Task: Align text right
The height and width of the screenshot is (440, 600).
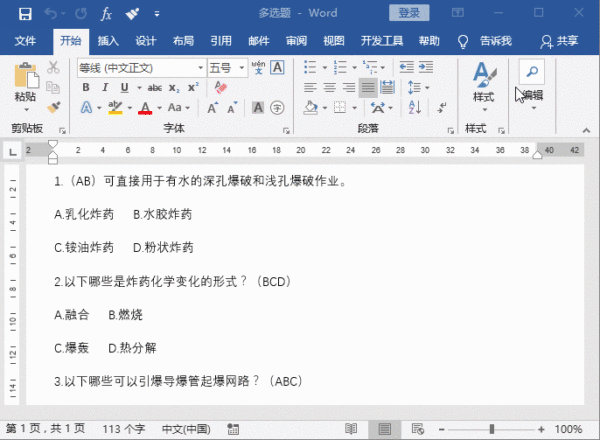Action: coord(349,88)
